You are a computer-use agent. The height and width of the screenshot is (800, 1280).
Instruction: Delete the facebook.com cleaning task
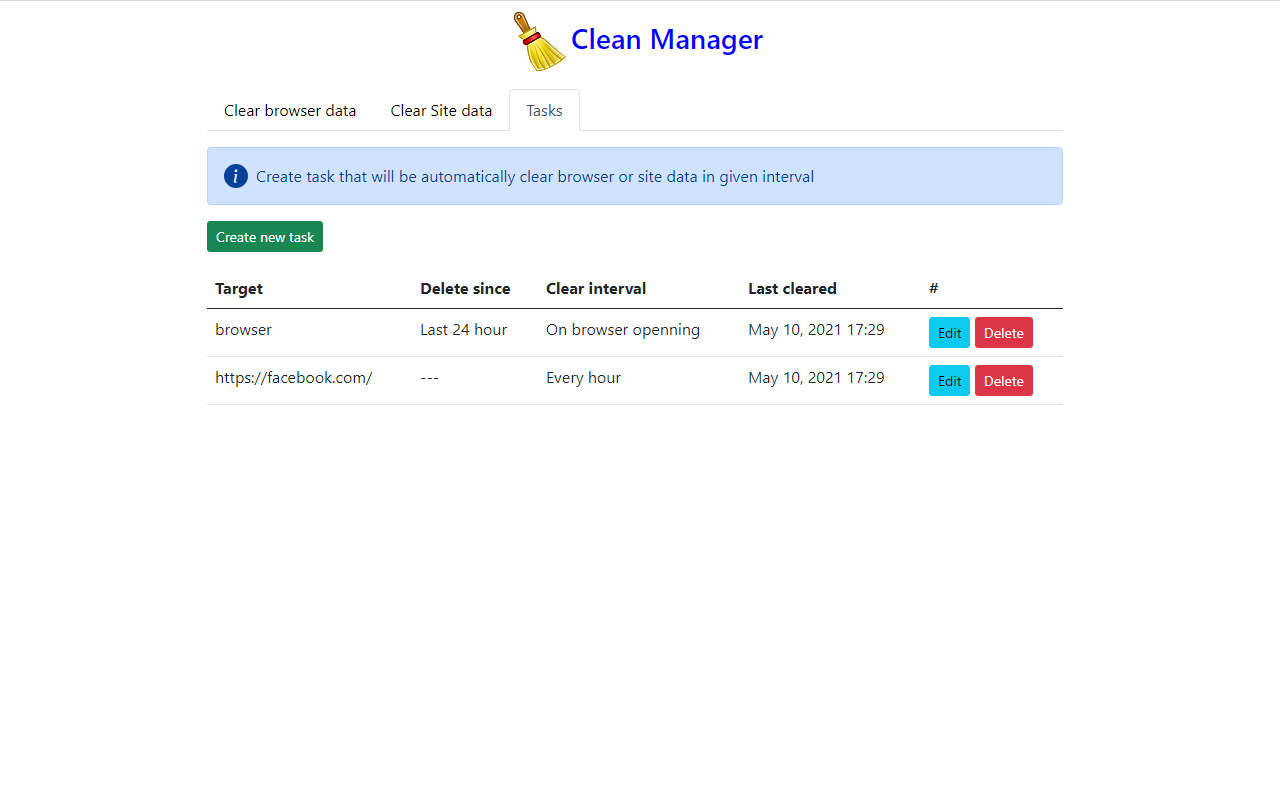point(1003,380)
